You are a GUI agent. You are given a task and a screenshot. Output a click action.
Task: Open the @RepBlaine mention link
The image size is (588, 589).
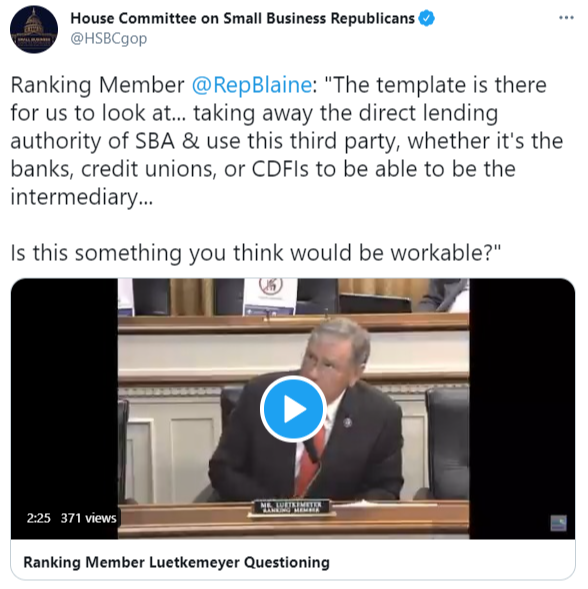pos(251,85)
